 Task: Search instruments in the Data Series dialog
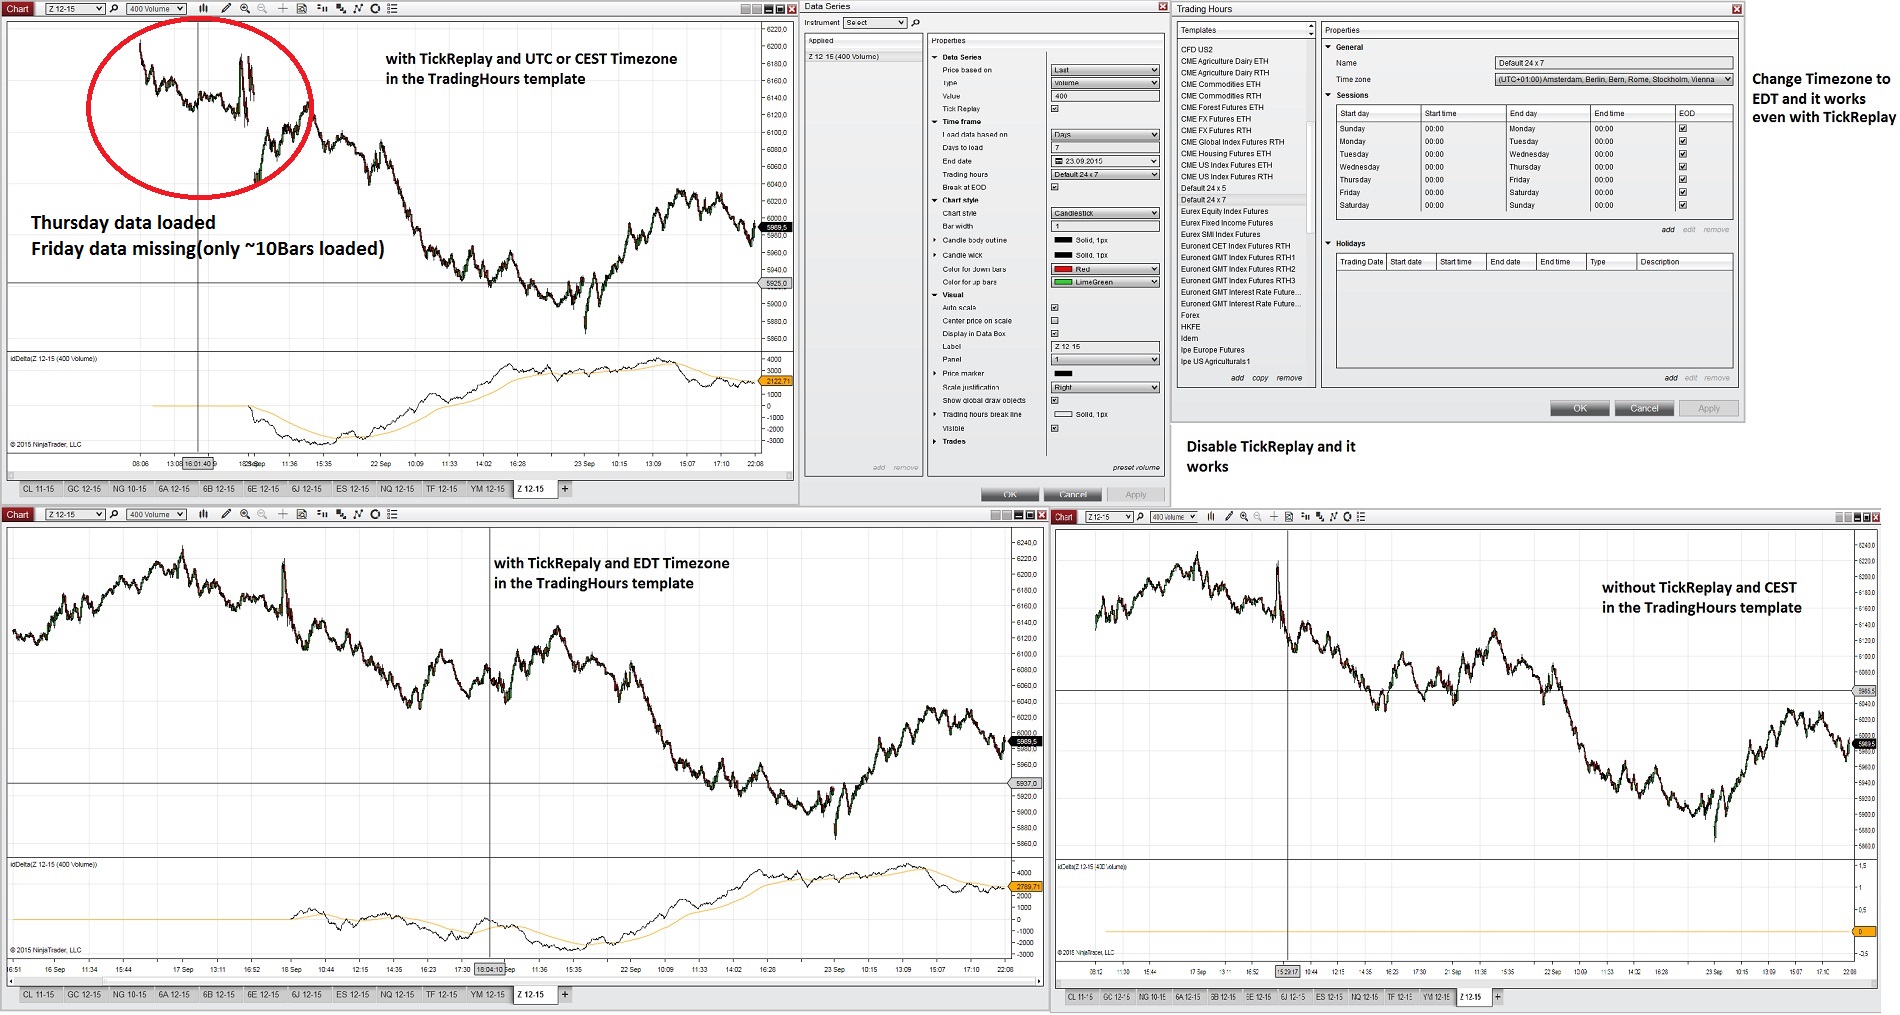tap(915, 23)
